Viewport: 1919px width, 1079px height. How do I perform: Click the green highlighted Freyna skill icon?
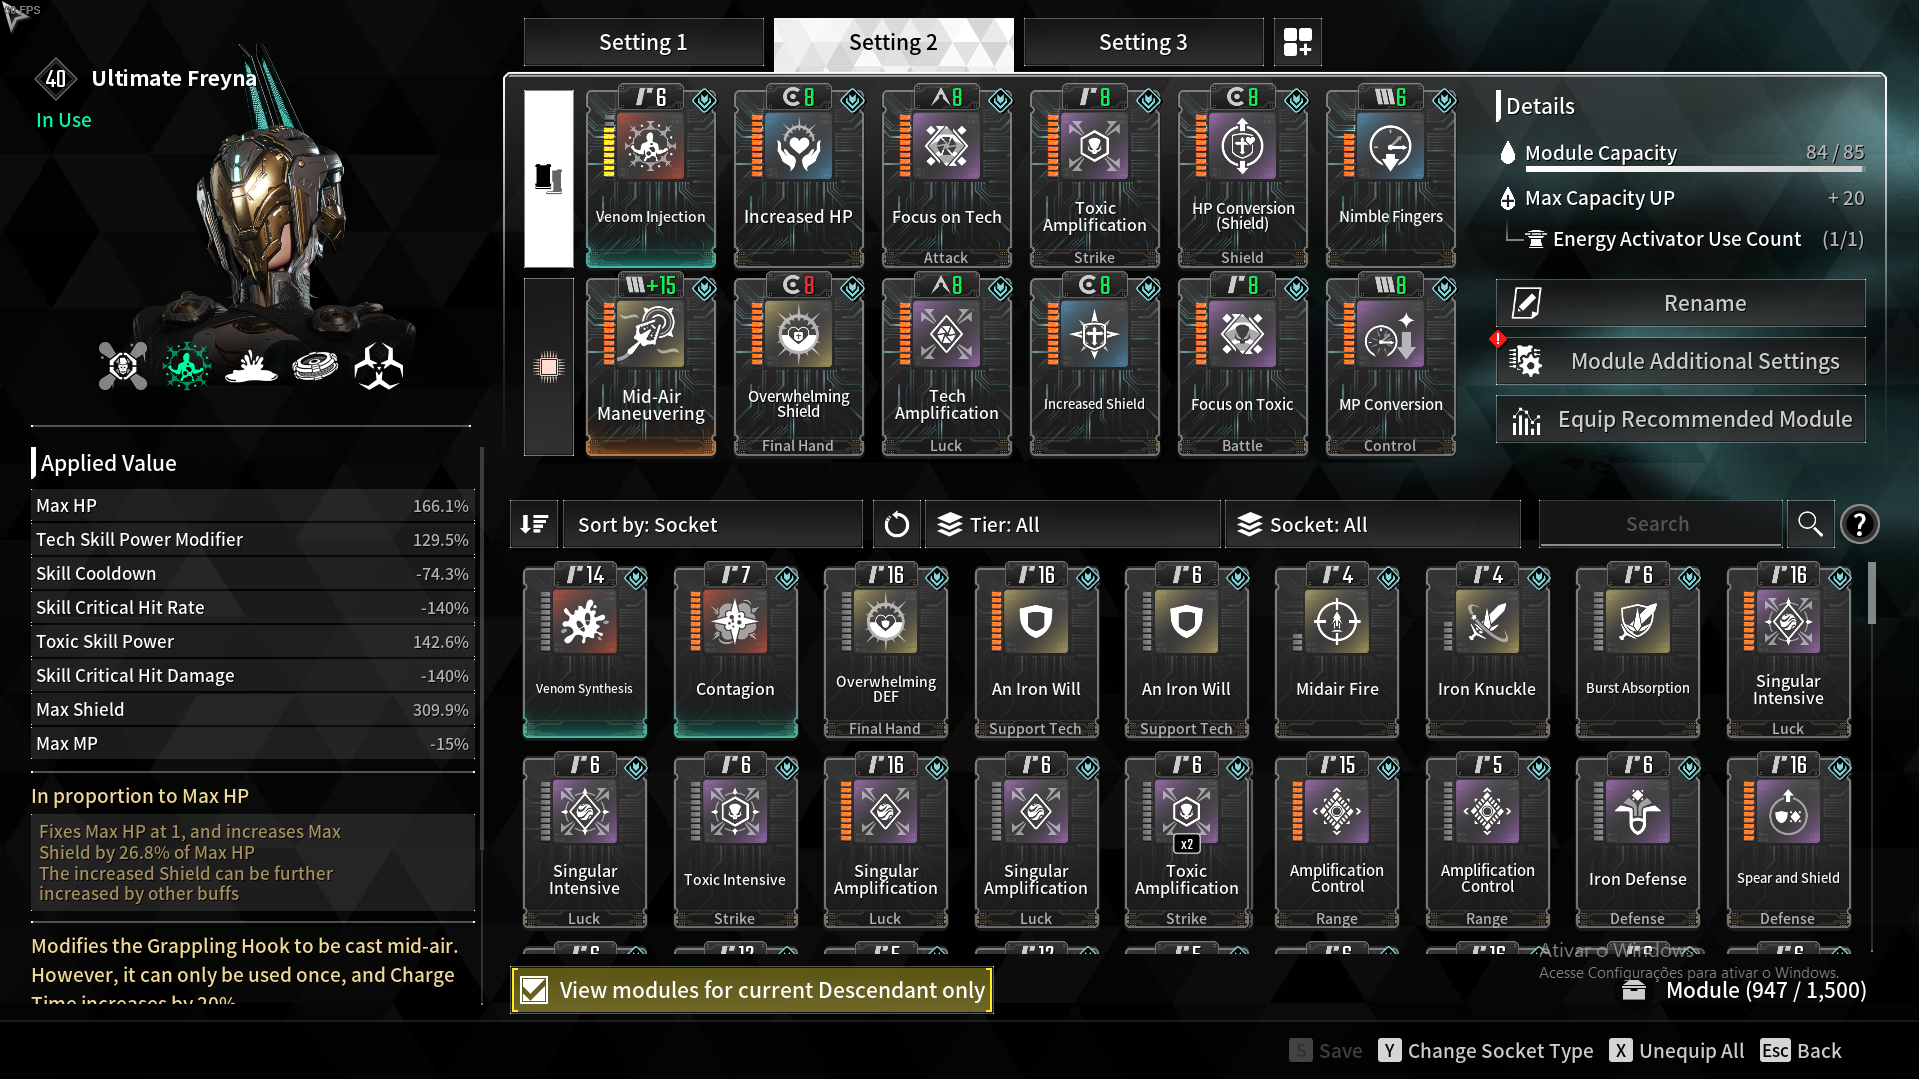pos(186,366)
